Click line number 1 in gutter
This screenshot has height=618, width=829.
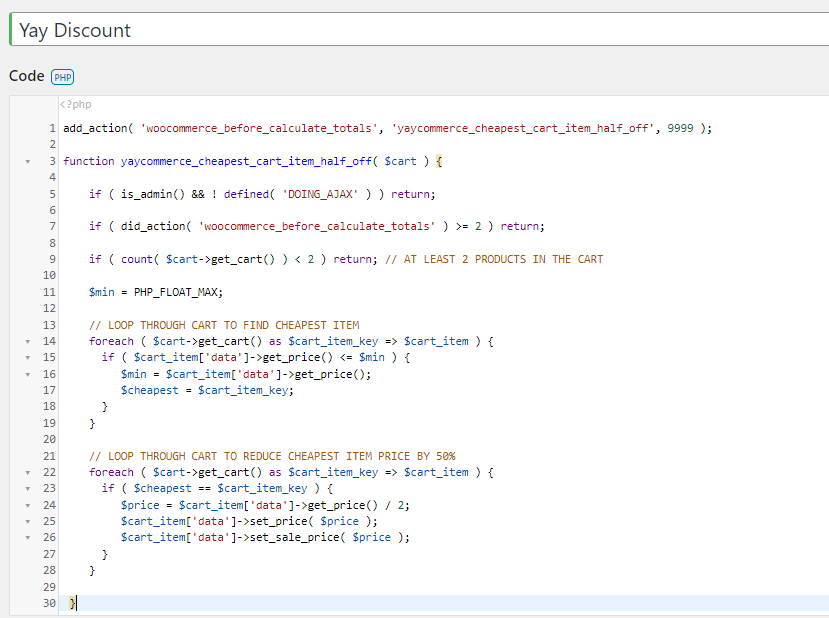coord(52,128)
